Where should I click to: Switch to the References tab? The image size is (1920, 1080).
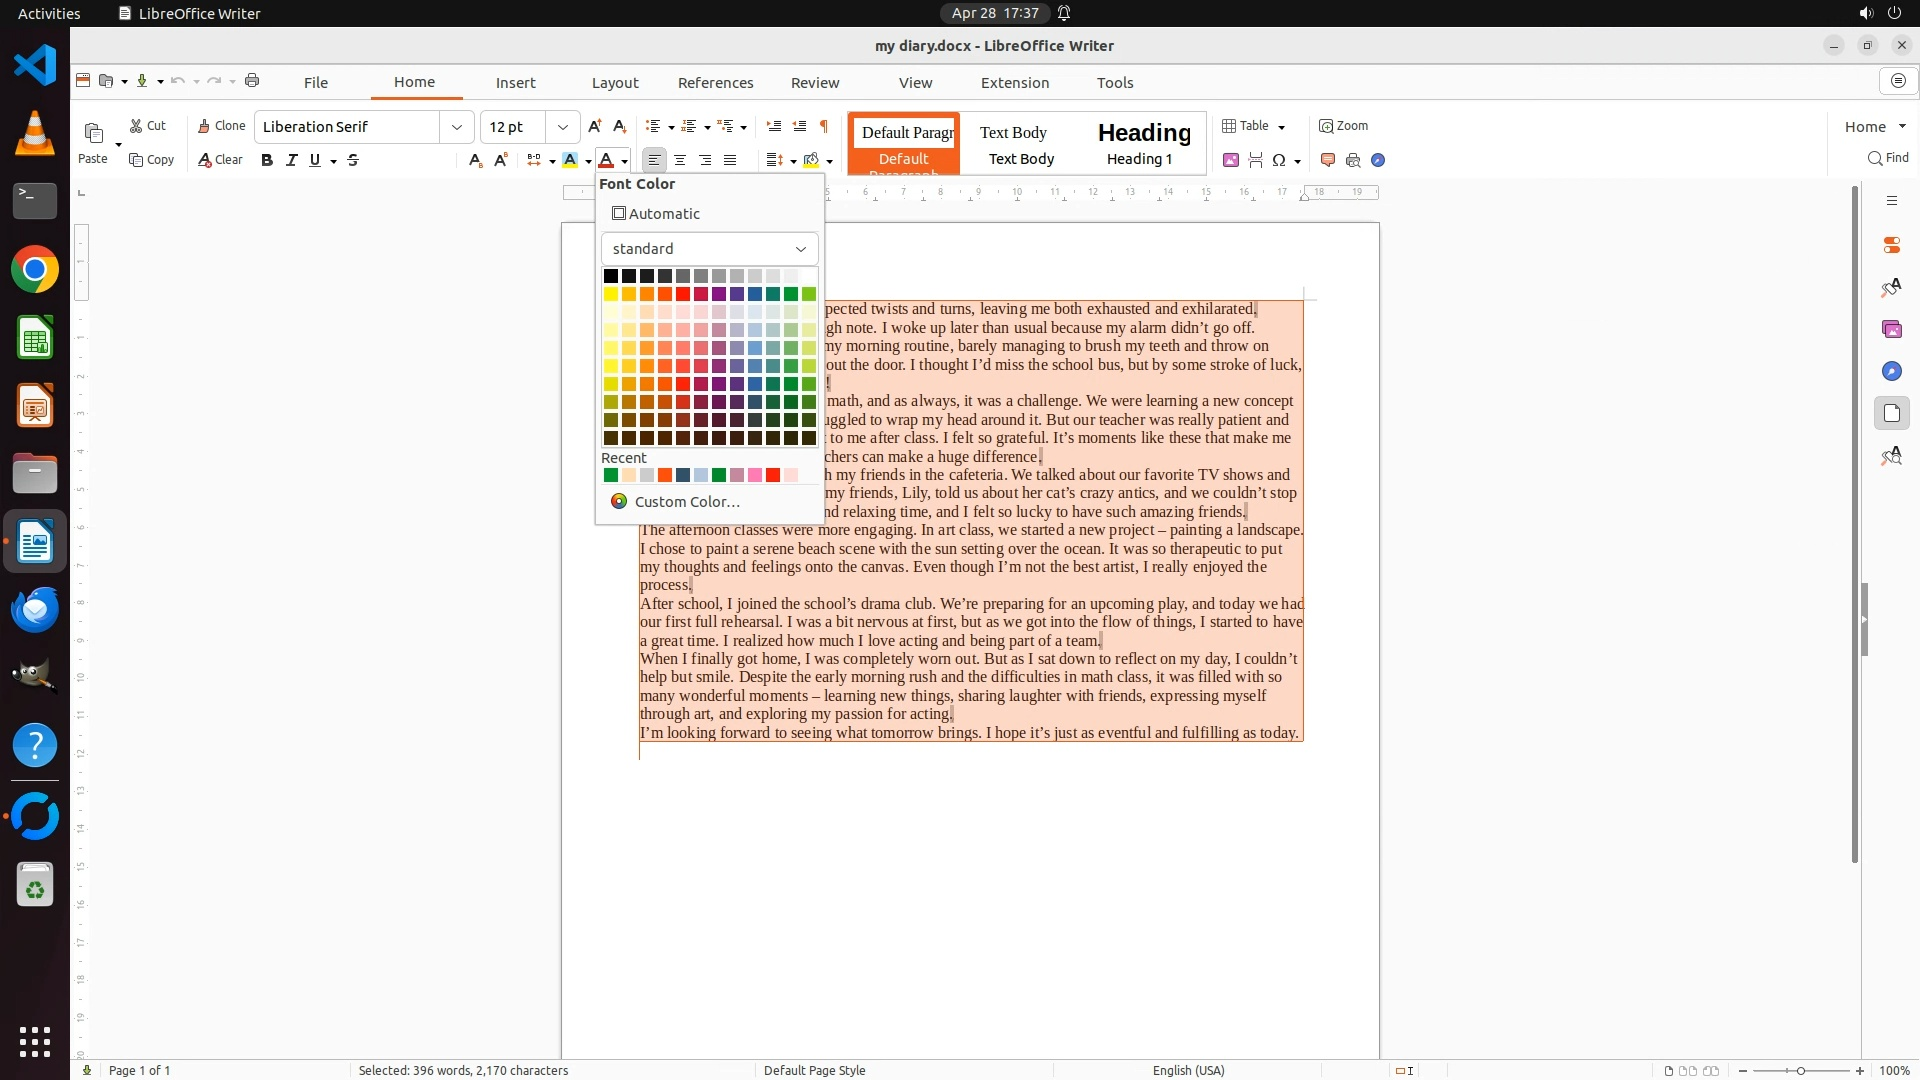[x=715, y=83]
